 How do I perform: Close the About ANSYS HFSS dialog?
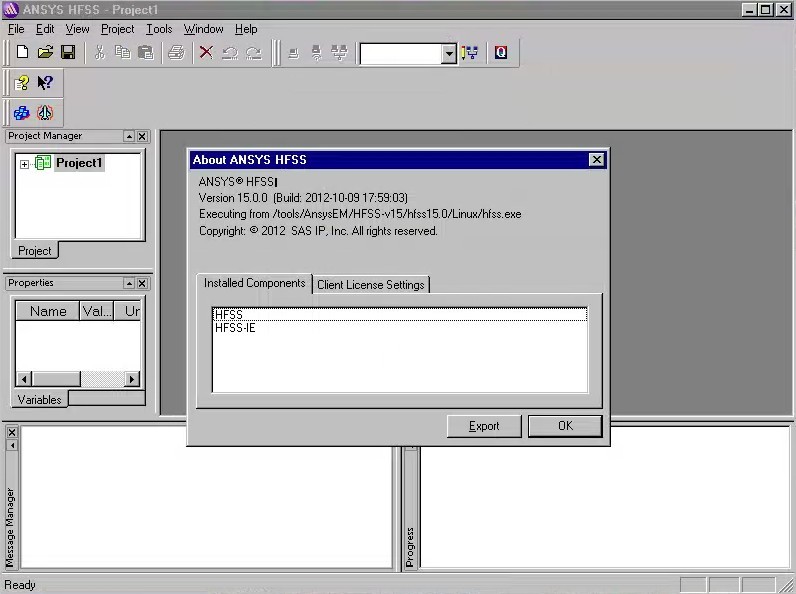click(x=596, y=160)
